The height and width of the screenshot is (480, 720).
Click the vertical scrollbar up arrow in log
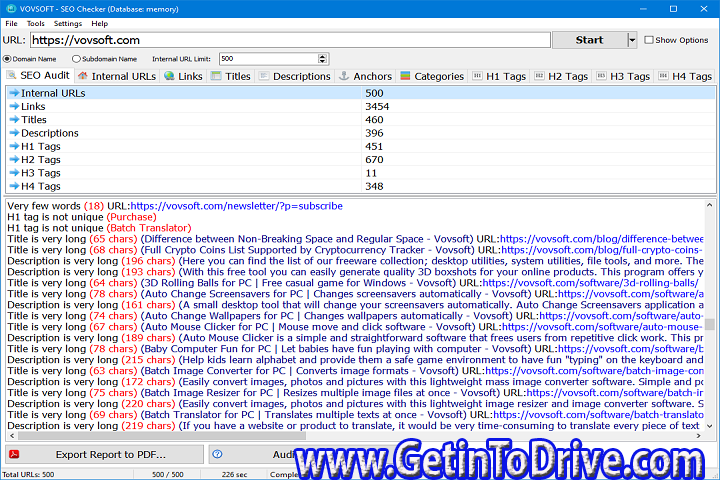(710, 205)
